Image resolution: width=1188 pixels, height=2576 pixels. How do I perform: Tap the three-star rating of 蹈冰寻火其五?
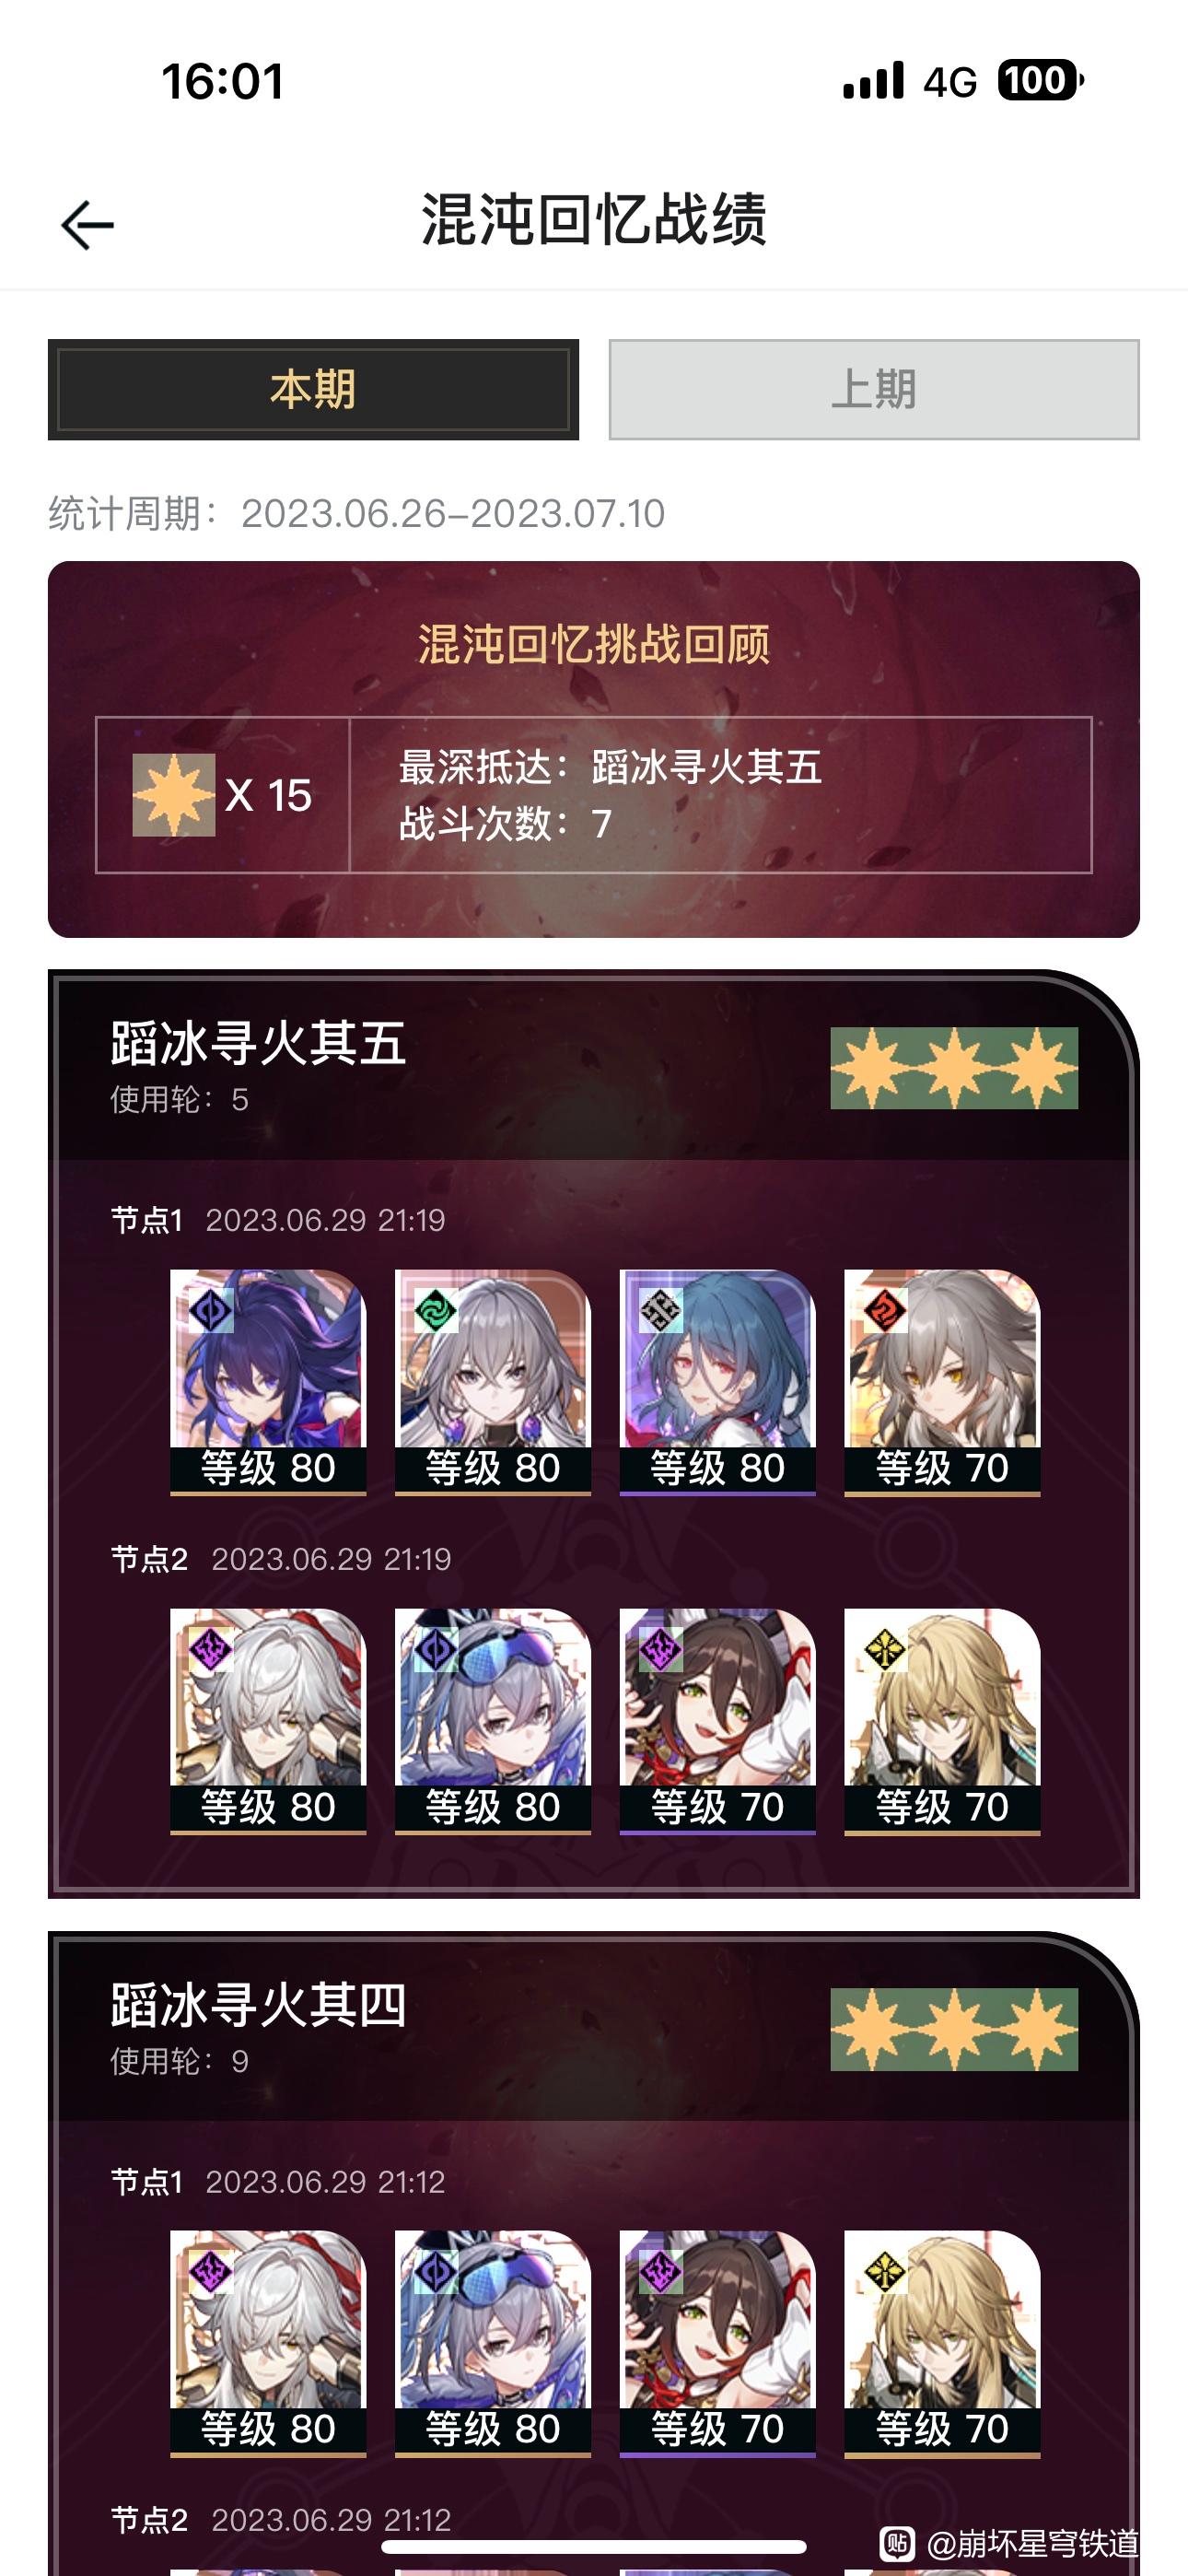pyautogui.click(x=954, y=1068)
